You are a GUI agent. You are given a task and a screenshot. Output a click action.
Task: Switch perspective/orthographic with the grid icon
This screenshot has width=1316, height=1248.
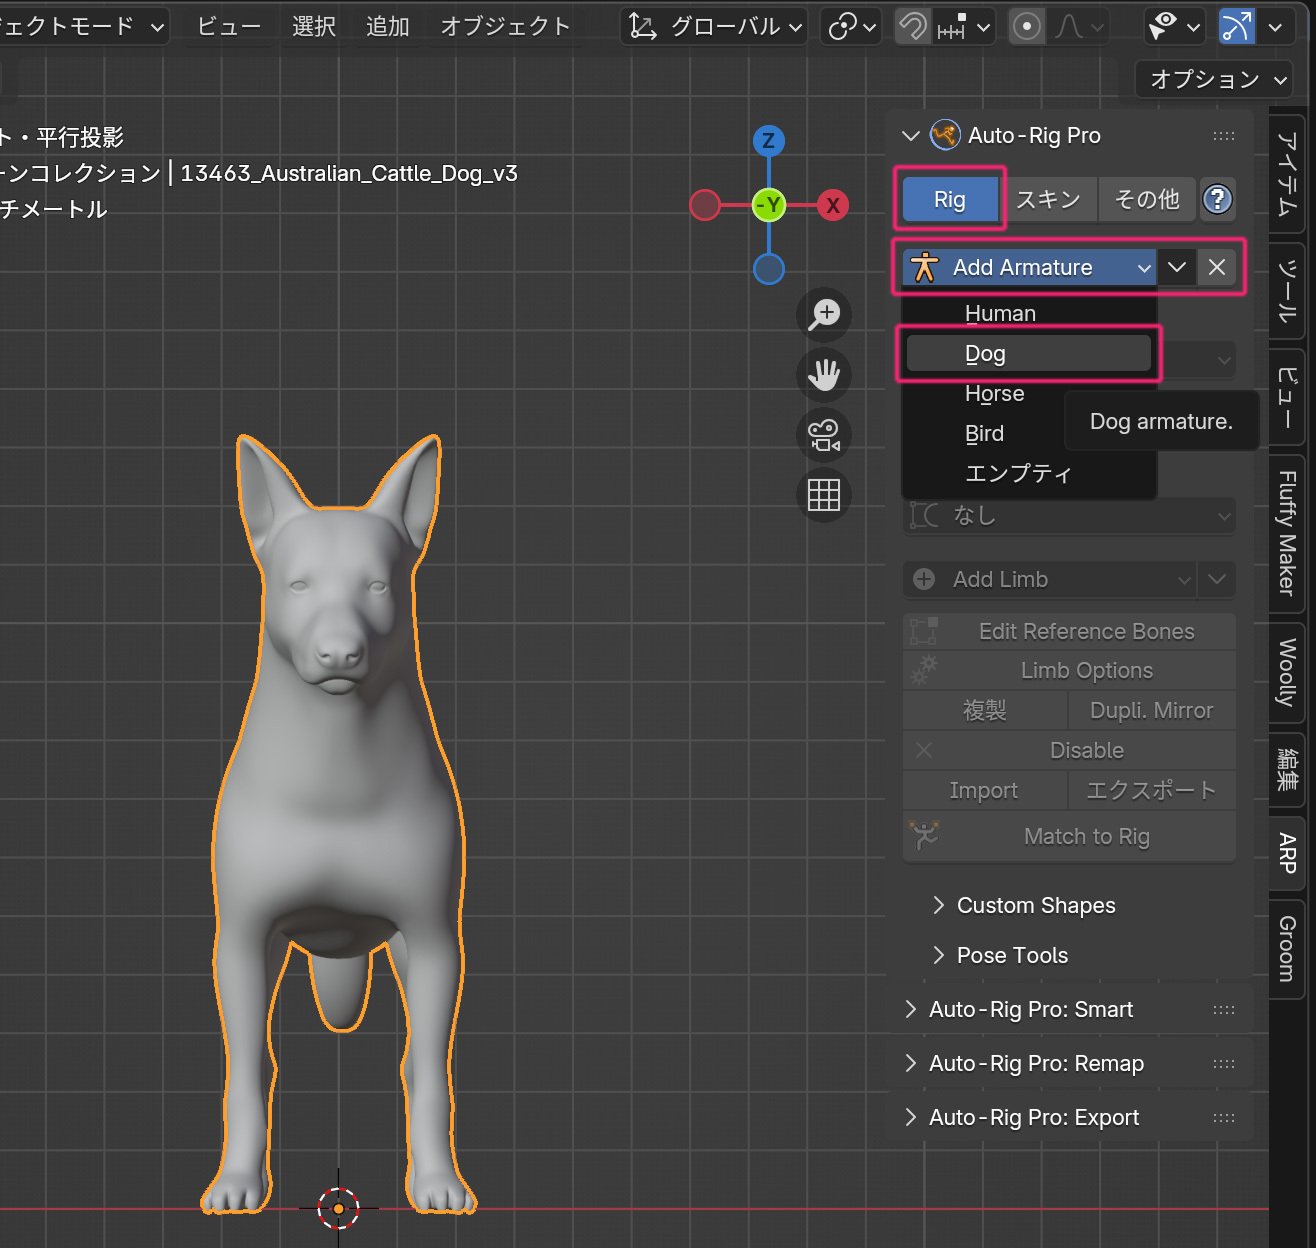(x=824, y=495)
